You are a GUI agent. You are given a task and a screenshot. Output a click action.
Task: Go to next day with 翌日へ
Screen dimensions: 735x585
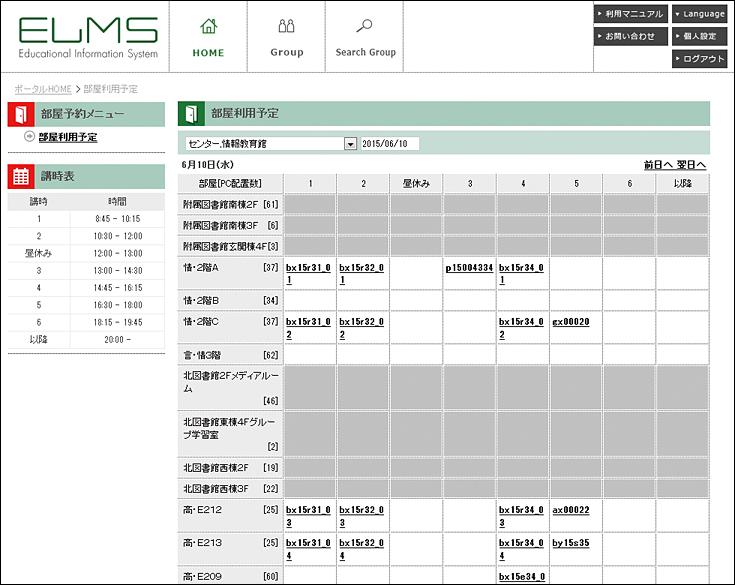(691, 165)
